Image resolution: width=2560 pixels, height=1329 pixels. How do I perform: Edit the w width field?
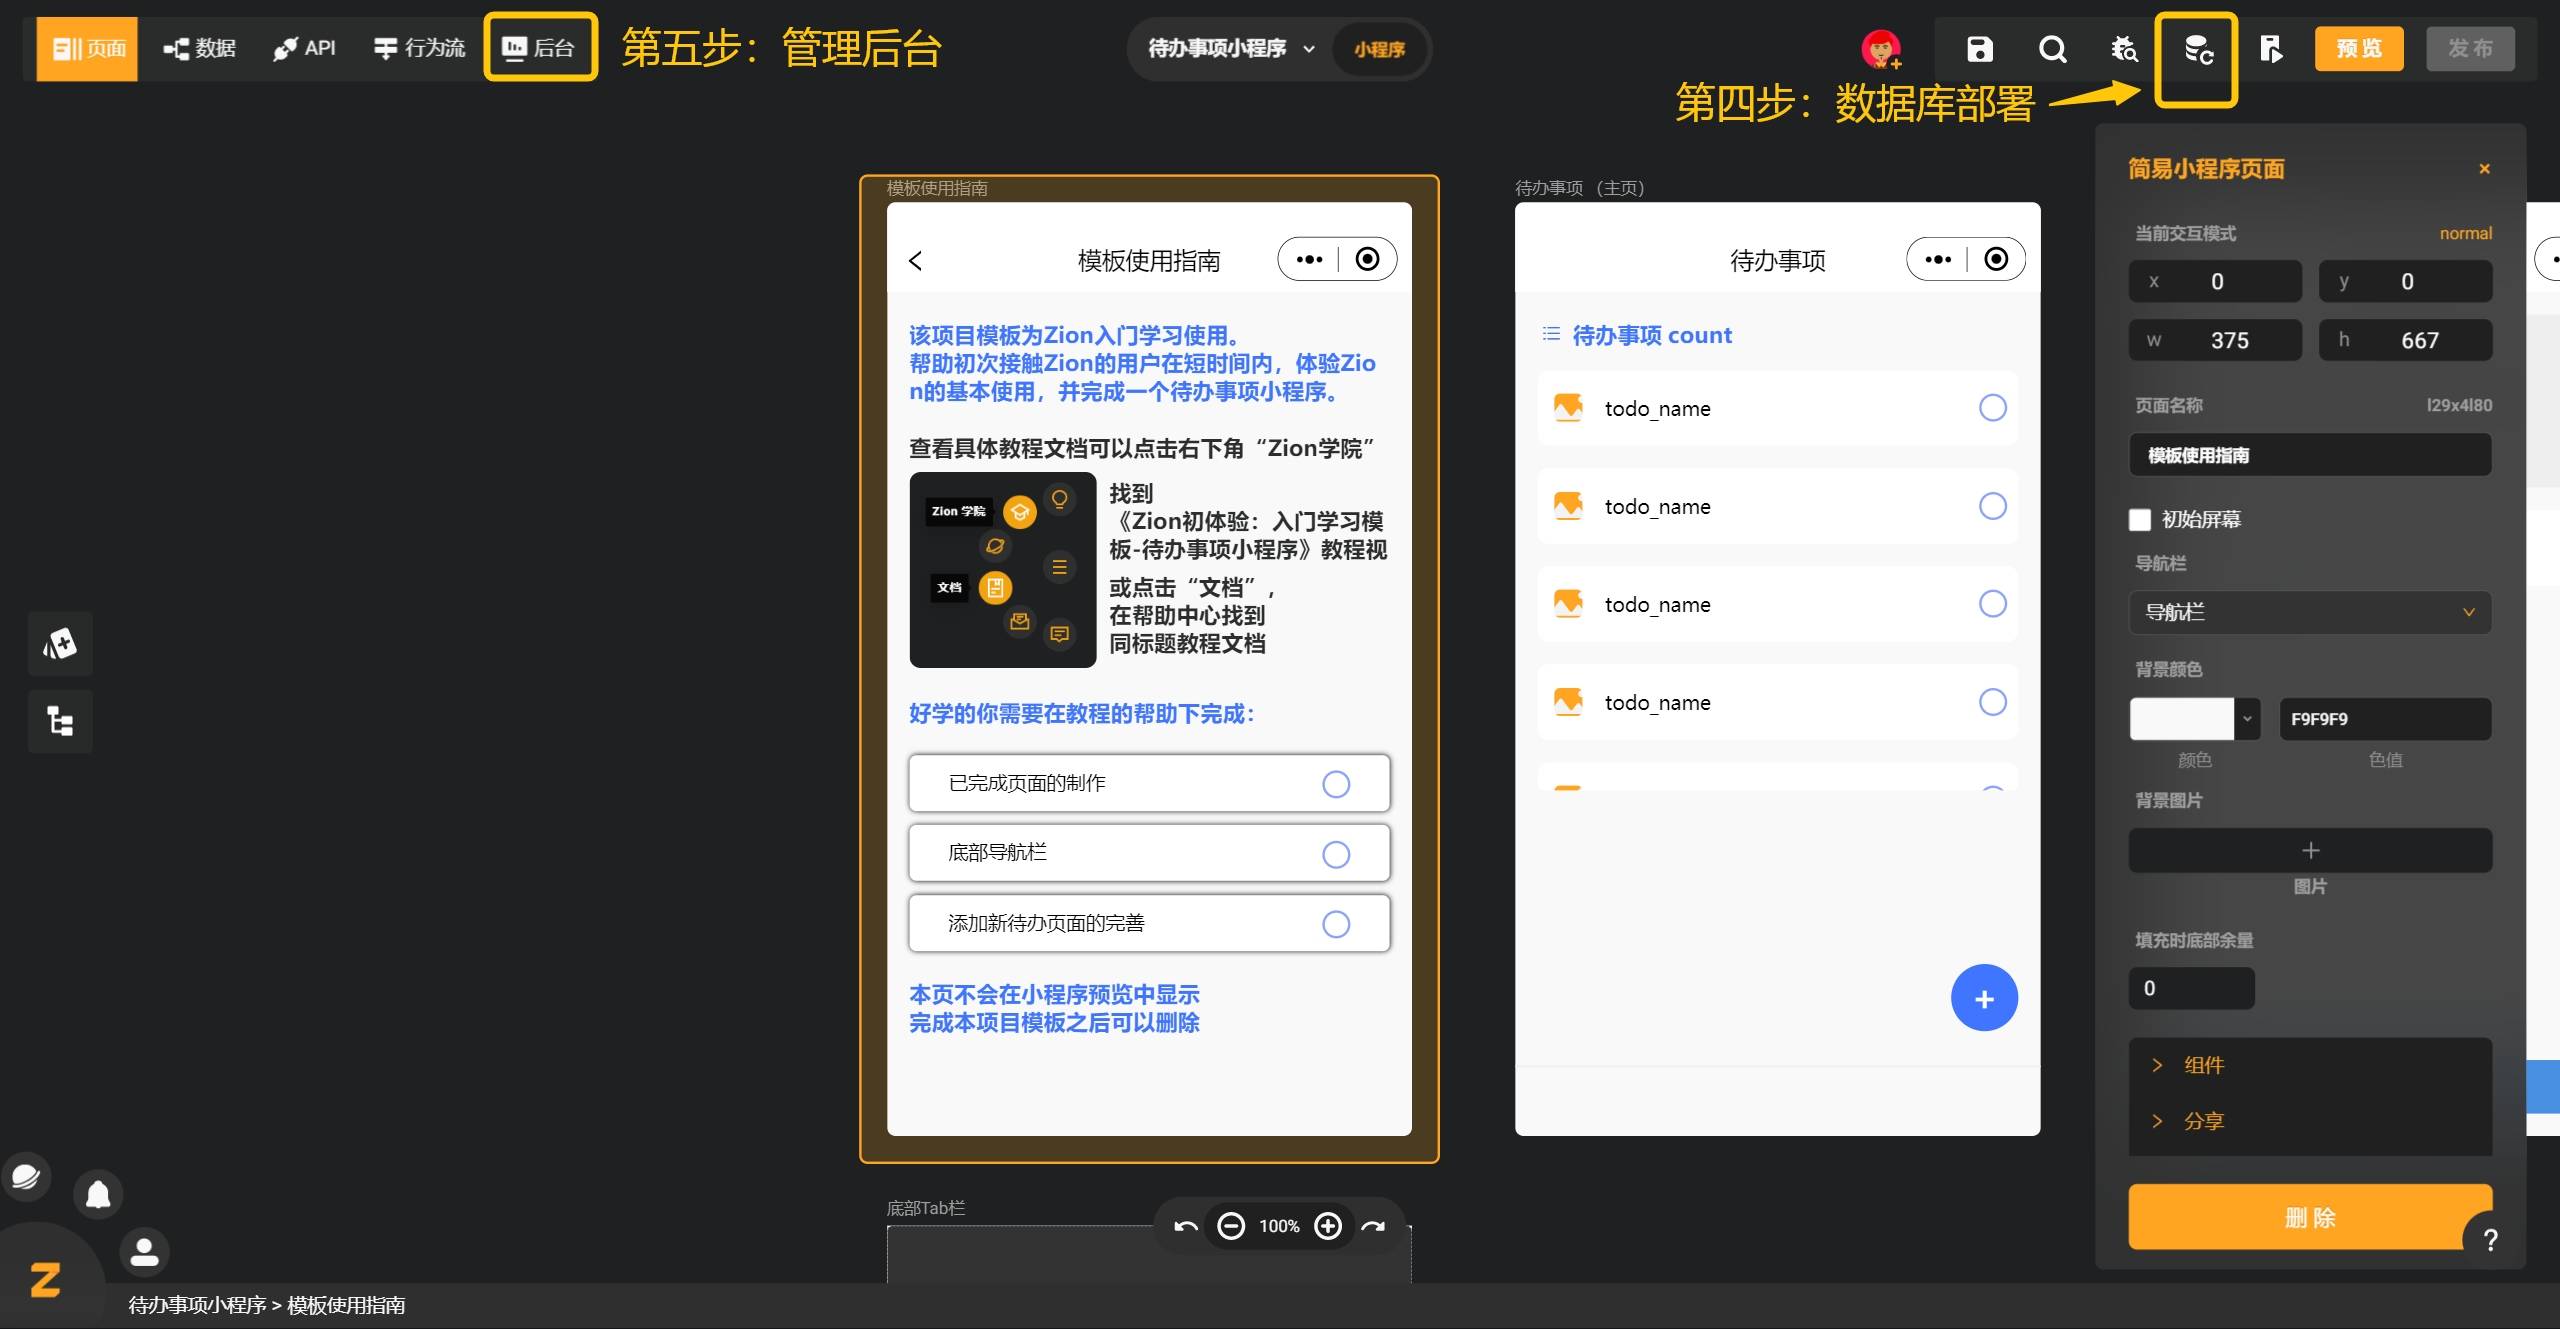pos(2215,340)
